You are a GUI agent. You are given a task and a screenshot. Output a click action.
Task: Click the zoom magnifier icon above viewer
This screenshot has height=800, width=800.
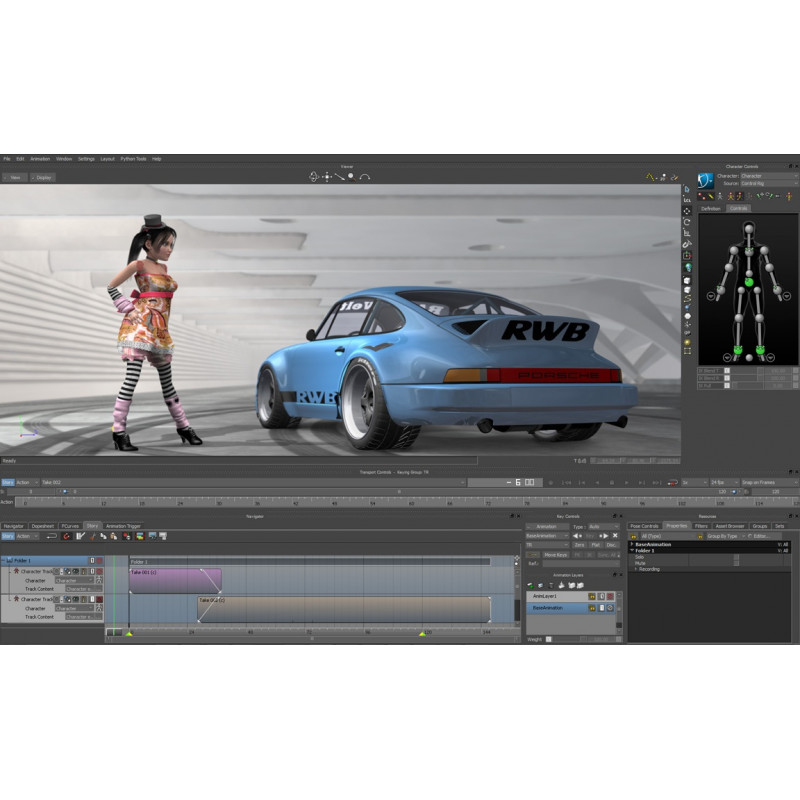pos(351,177)
